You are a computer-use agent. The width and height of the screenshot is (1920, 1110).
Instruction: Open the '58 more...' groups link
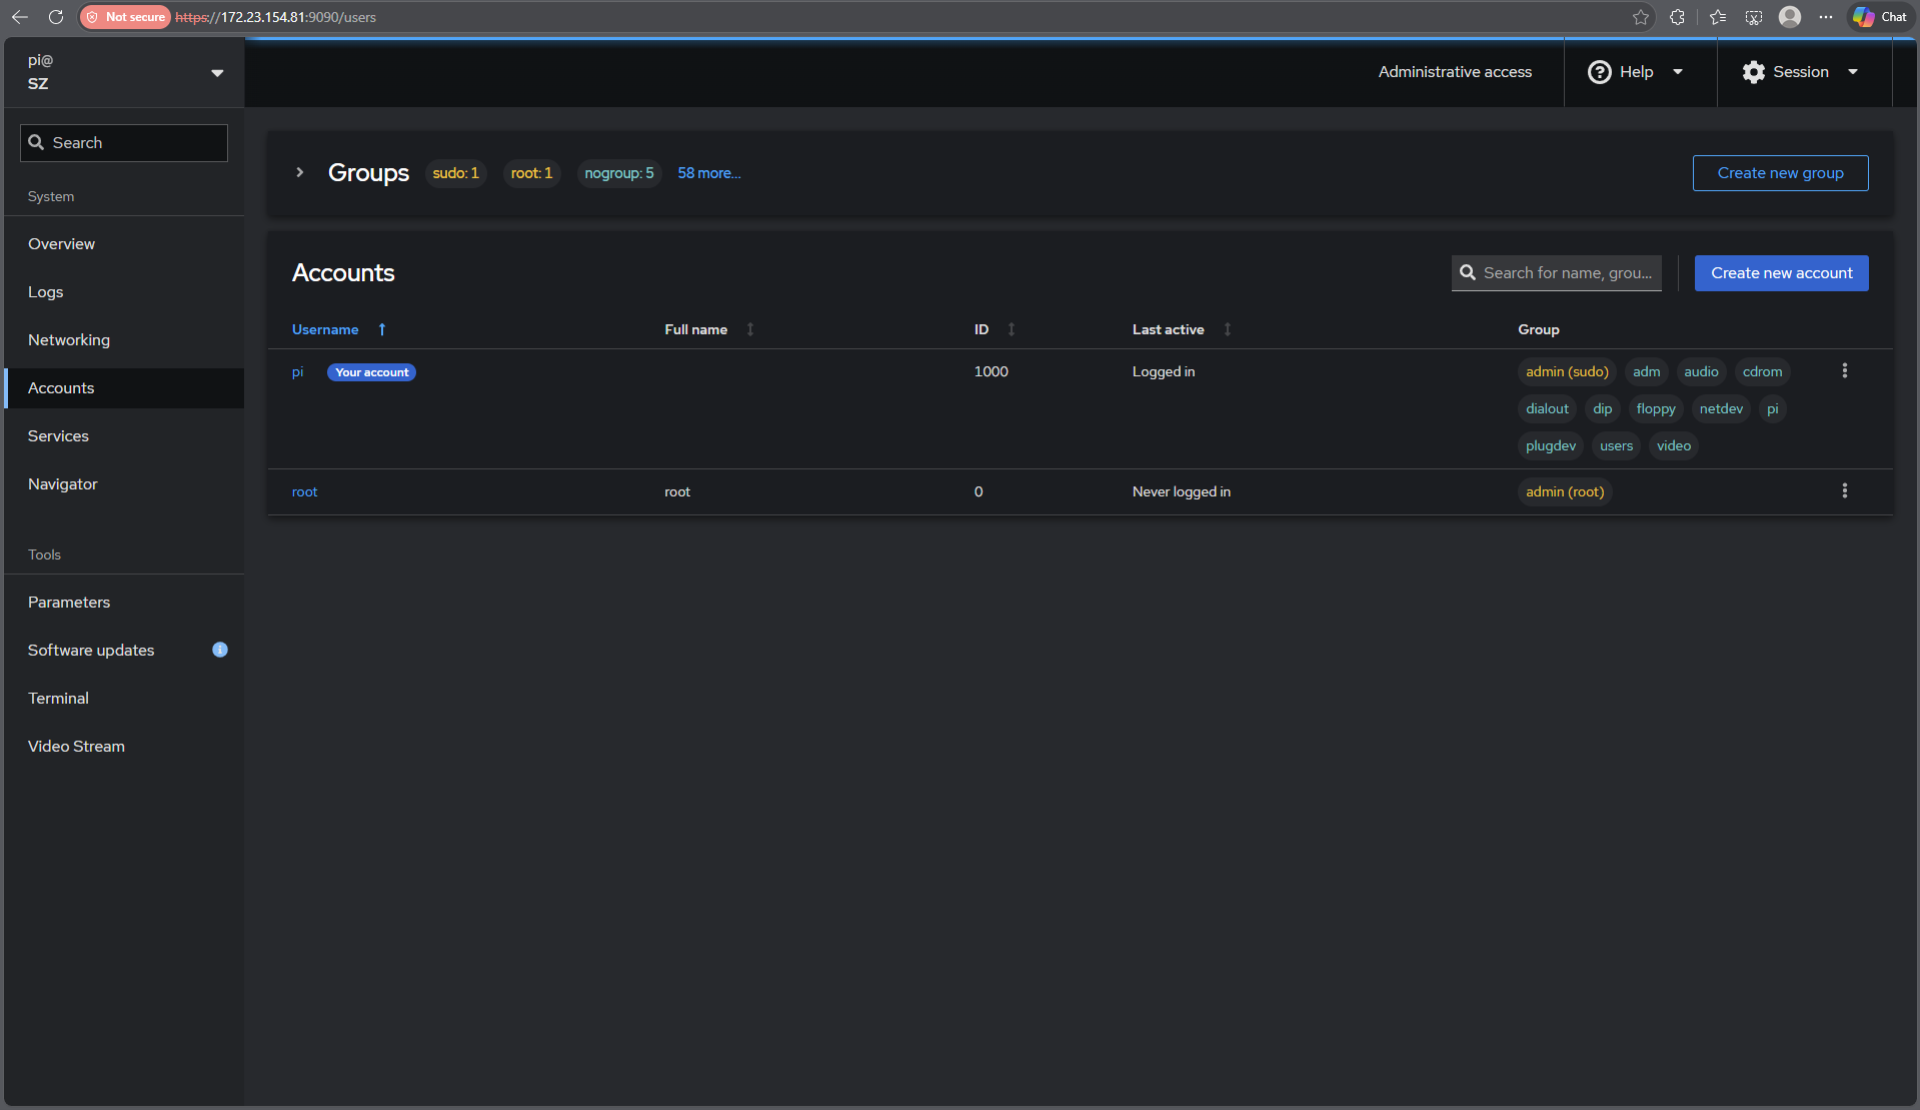(x=709, y=172)
